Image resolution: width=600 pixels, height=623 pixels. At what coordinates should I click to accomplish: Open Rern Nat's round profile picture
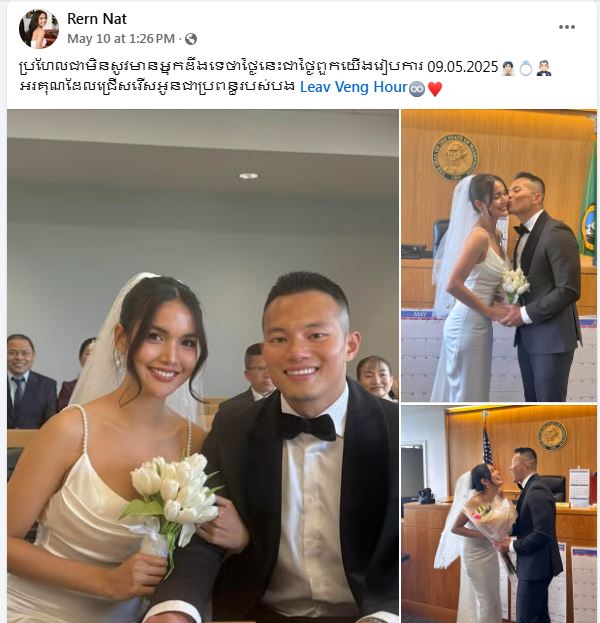pyautogui.click(x=39, y=29)
